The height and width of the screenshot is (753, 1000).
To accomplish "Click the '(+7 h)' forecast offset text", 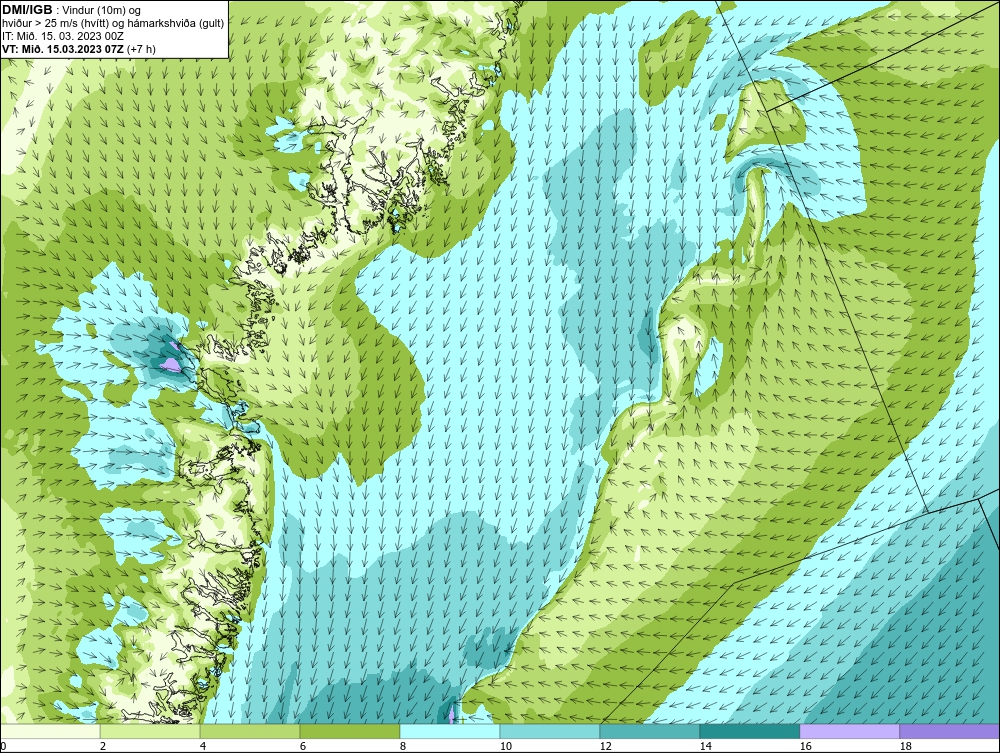I will (x=142, y=49).
